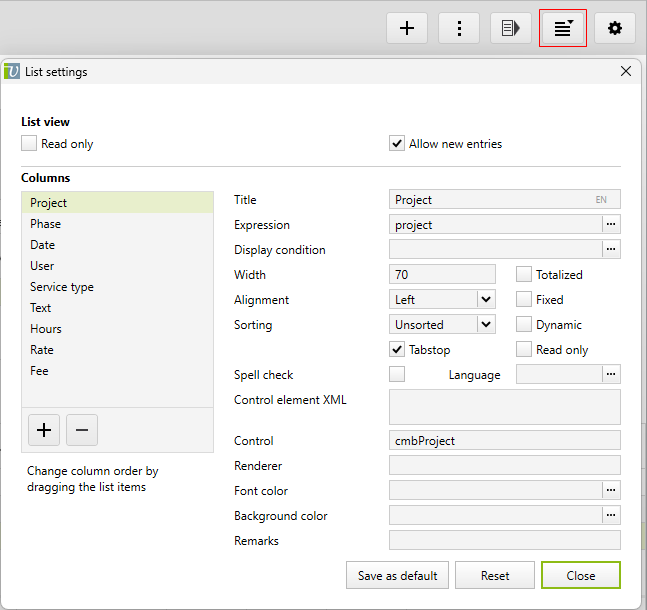This screenshot has width=647, height=610.
Task: Click the form view toolbar icon
Action: (x=511, y=28)
